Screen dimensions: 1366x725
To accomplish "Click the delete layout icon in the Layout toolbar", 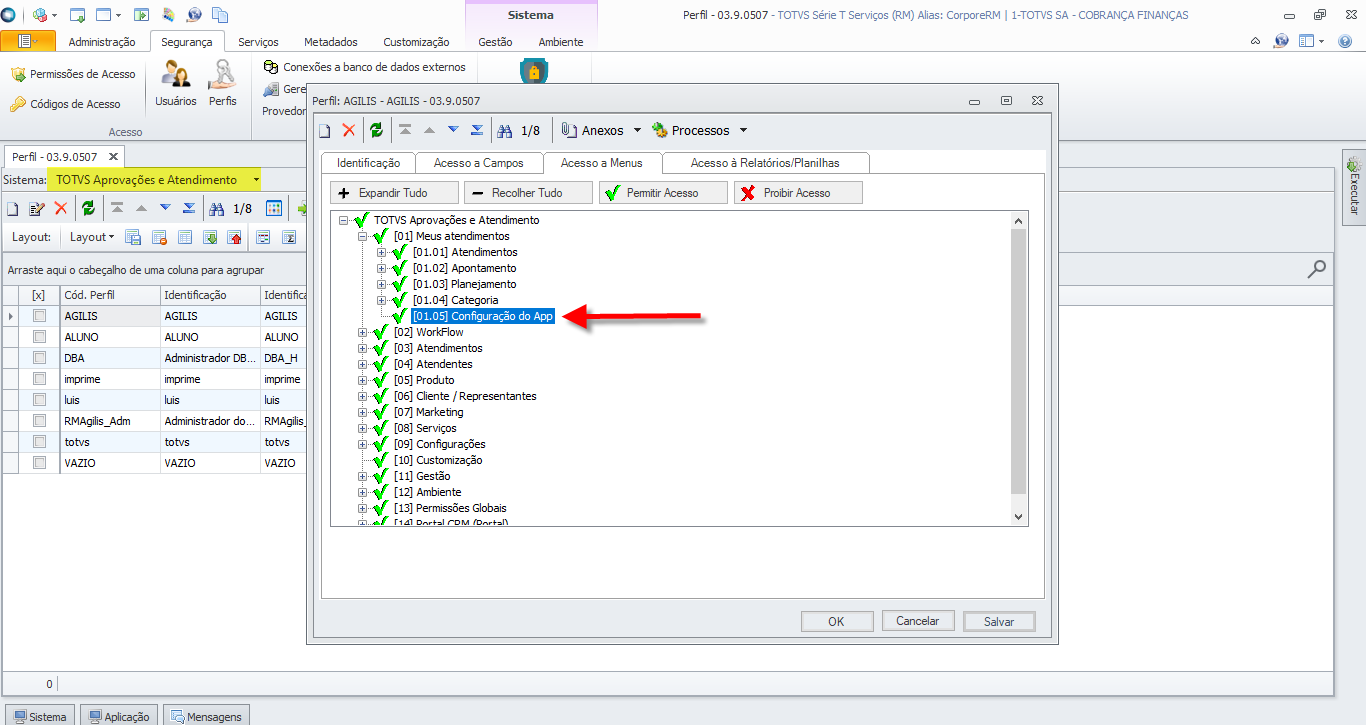I will click(159, 237).
